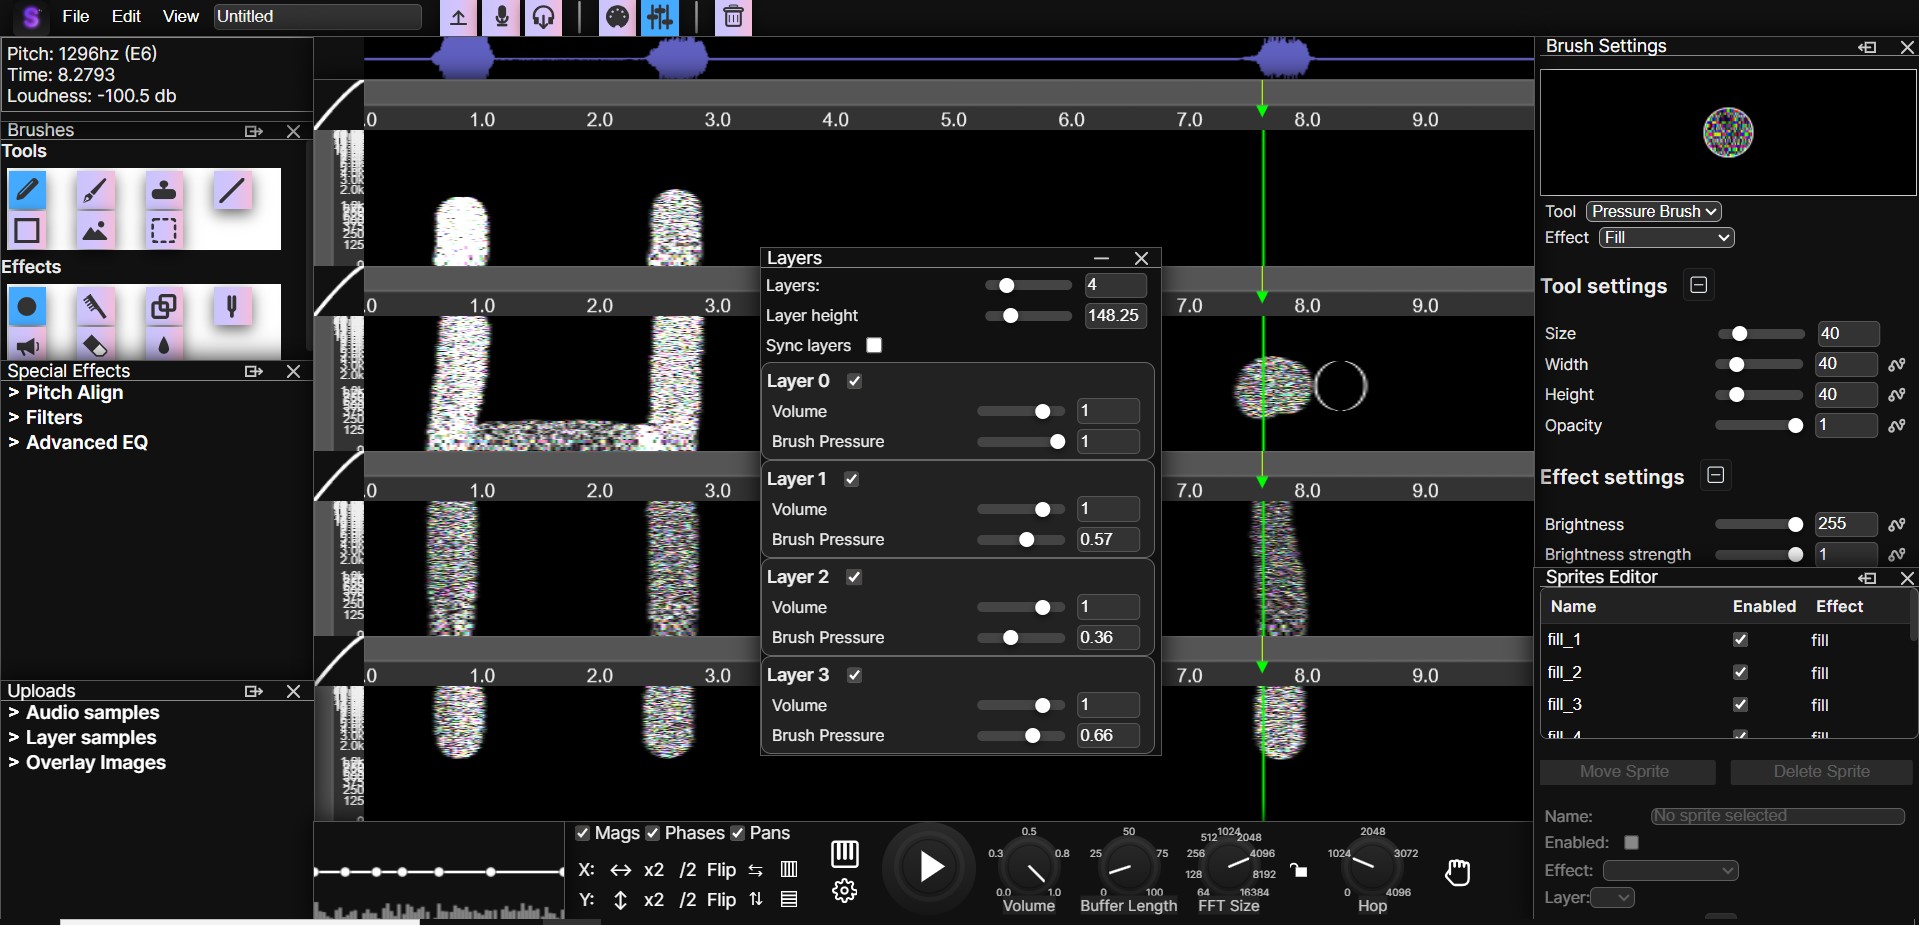Click the Layers count input field
This screenshot has height=925, width=1919.
pos(1115,285)
